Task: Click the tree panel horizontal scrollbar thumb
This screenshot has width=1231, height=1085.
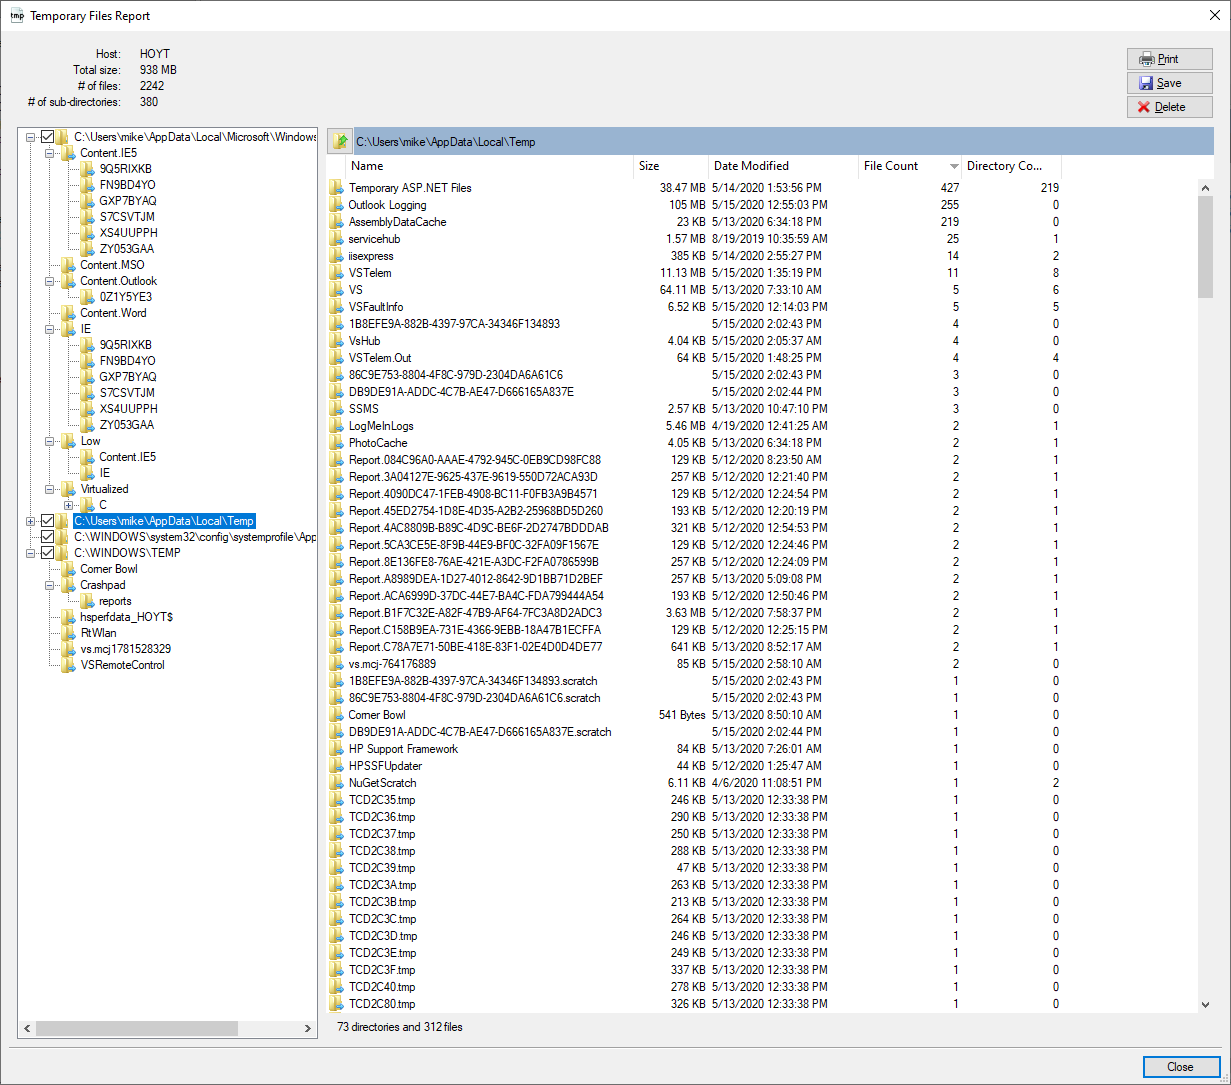Action: pos(138,1028)
